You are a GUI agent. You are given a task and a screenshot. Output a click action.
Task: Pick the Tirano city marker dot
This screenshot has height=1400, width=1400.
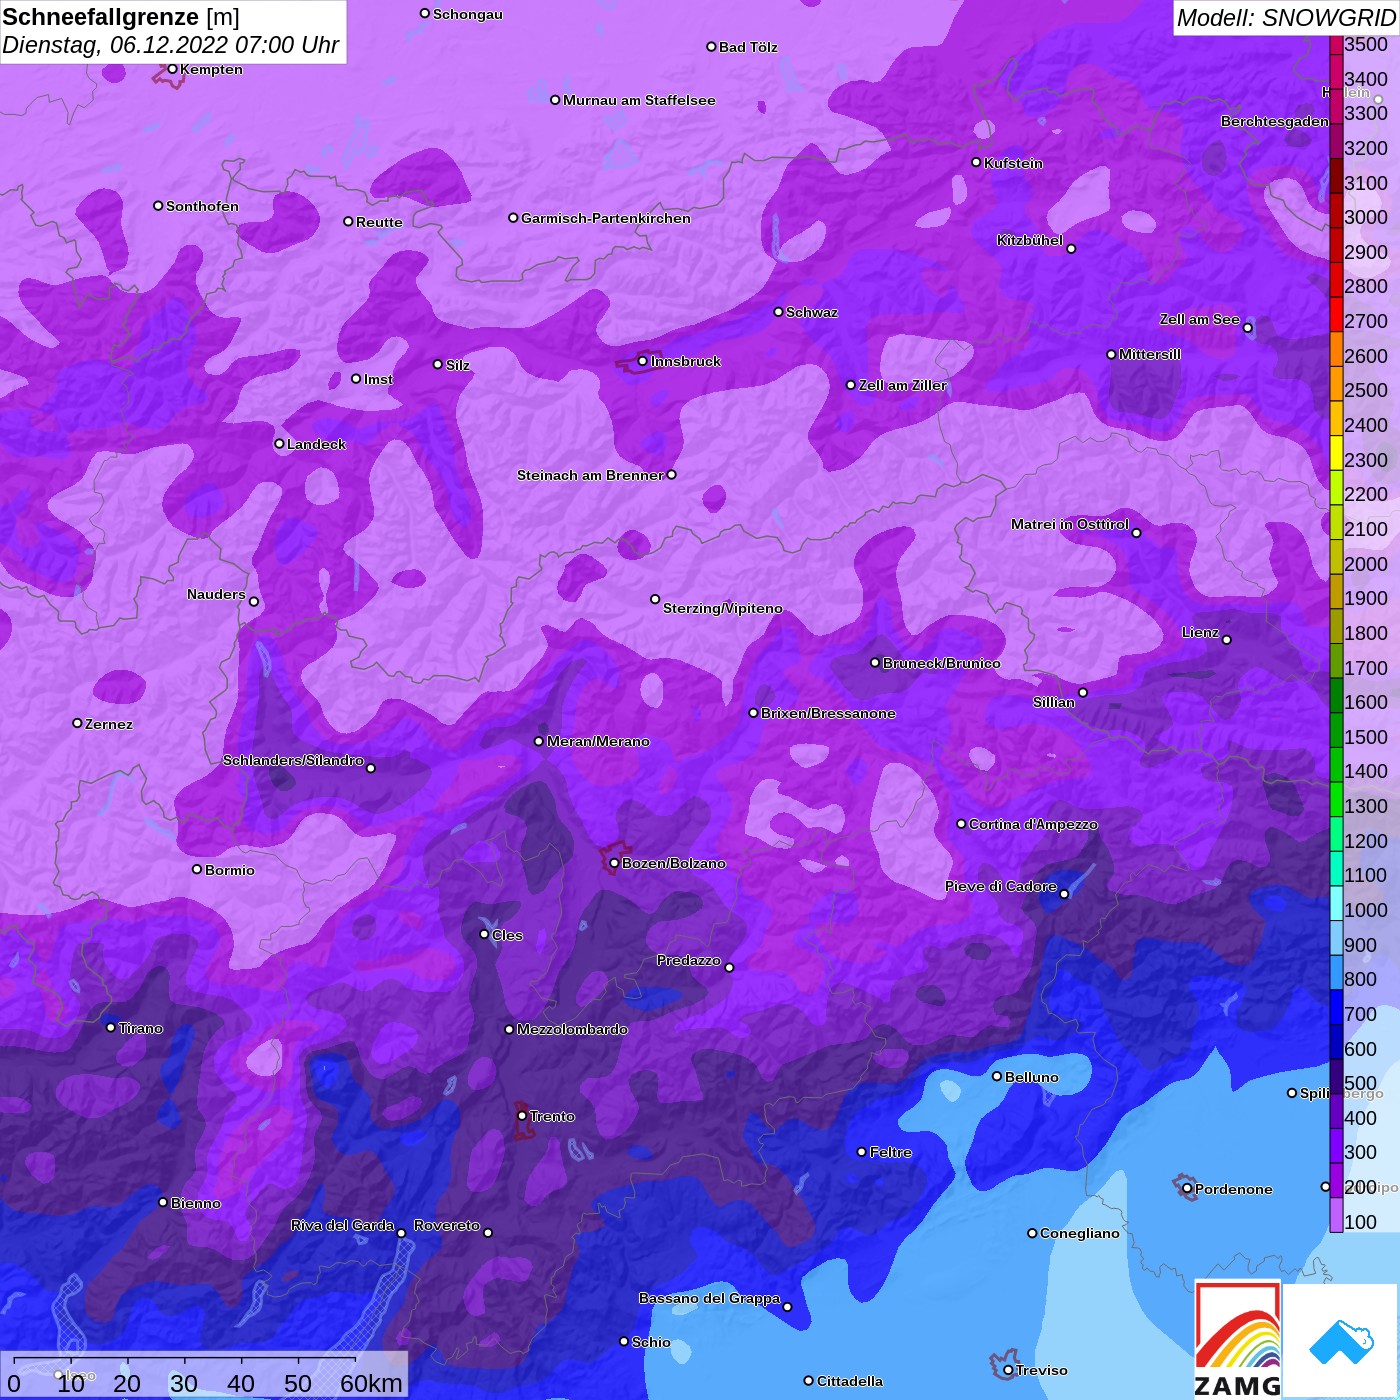tap(111, 1027)
